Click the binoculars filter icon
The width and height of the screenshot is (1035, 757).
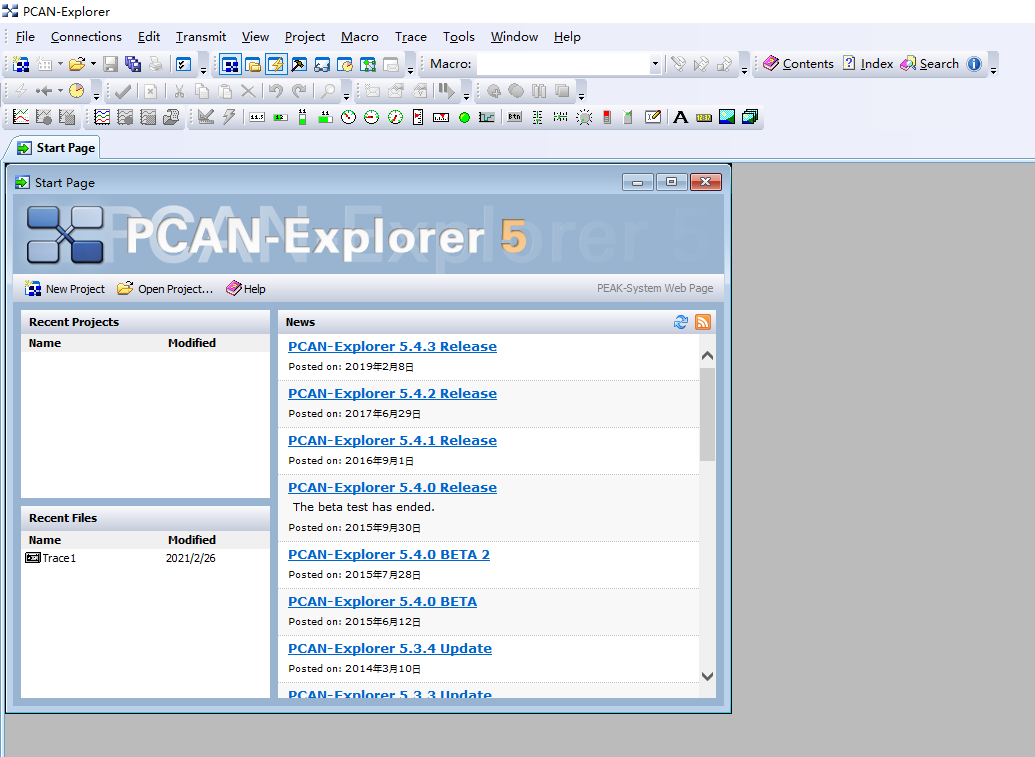(322, 63)
